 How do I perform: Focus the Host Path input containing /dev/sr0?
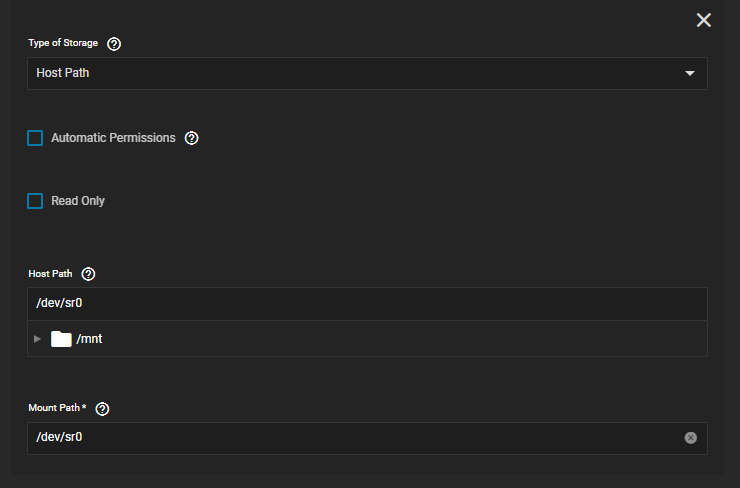[367, 303]
